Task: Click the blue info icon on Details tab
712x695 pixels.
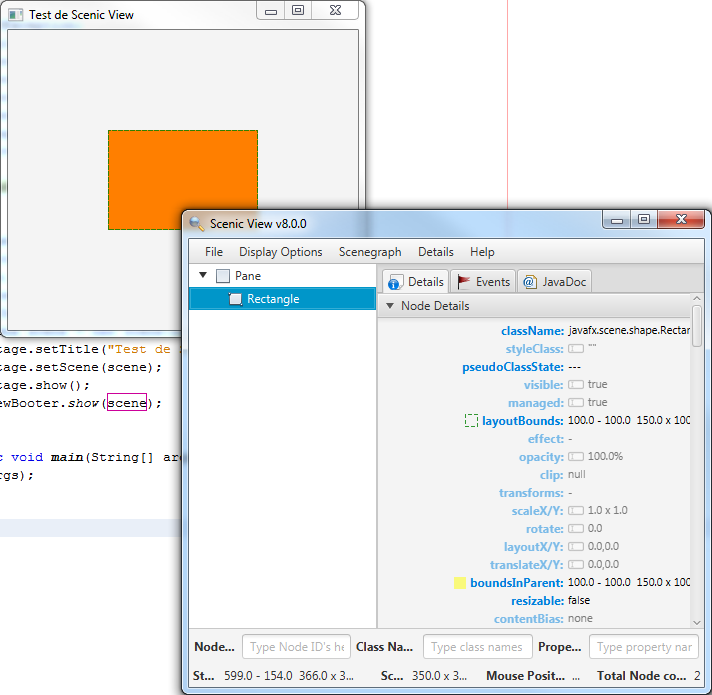Action: tap(395, 283)
